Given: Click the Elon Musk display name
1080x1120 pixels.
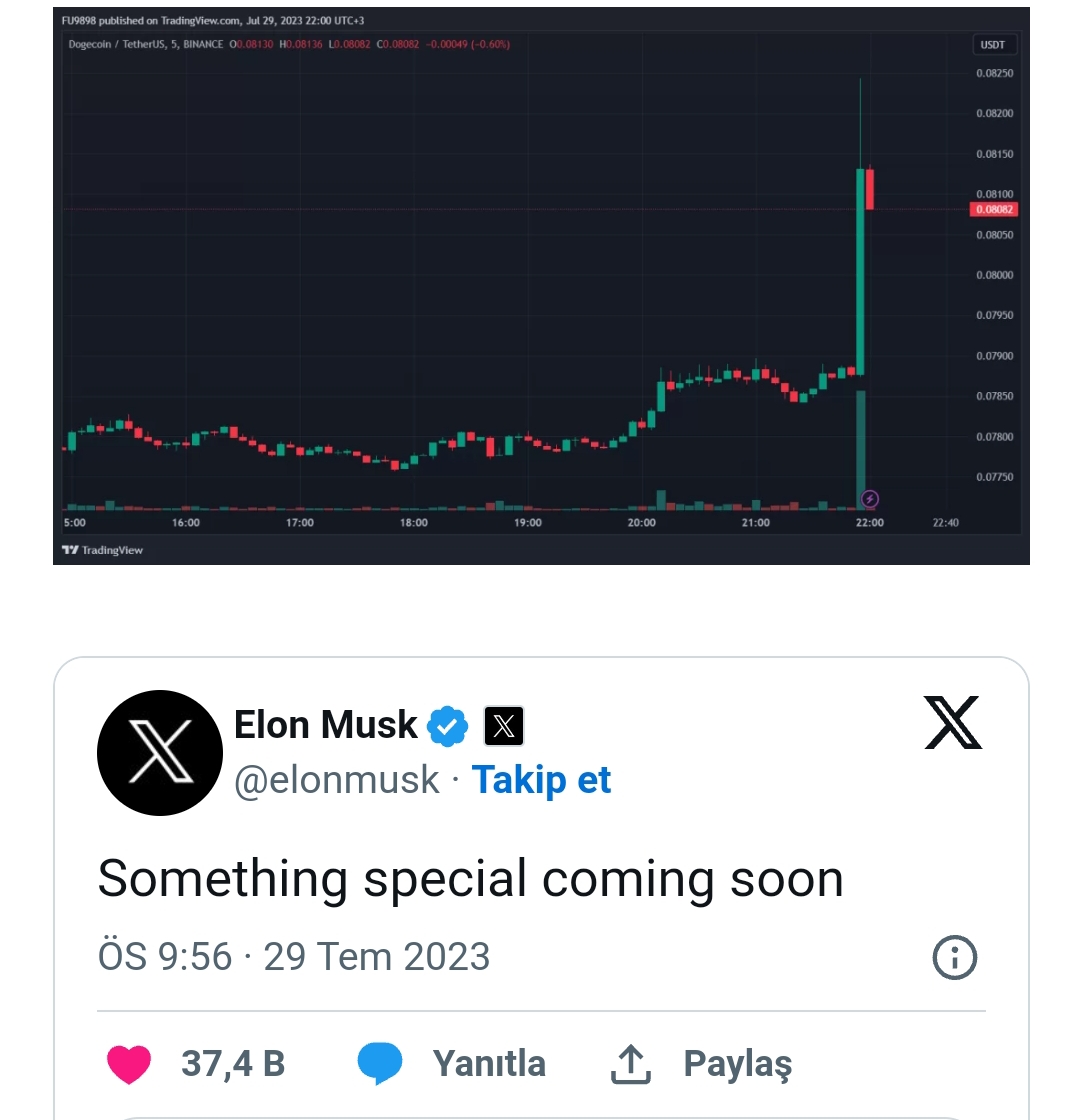Looking at the screenshot, I should (x=326, y=725).
